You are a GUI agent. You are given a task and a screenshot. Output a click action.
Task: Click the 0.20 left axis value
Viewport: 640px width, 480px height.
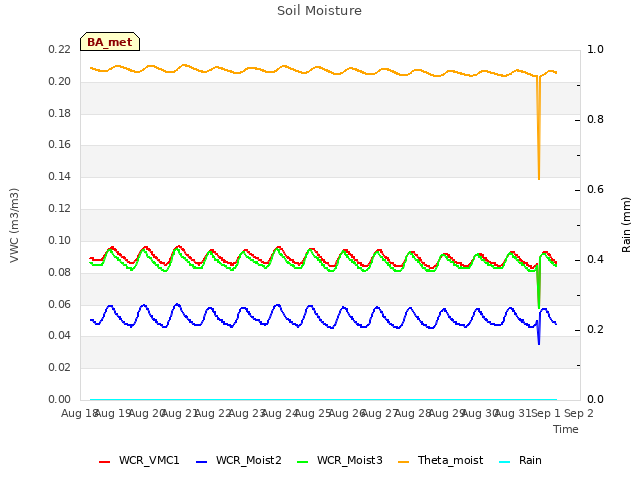60,81
